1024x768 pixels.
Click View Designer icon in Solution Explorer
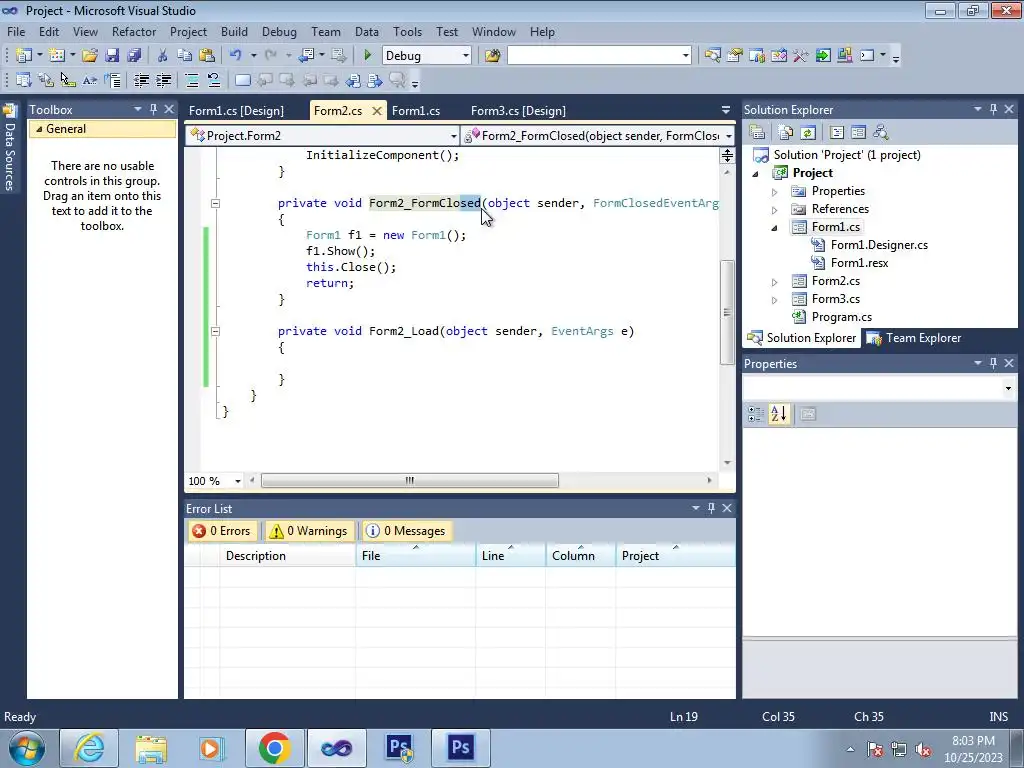pyautogui.click(x=858, y=133)
